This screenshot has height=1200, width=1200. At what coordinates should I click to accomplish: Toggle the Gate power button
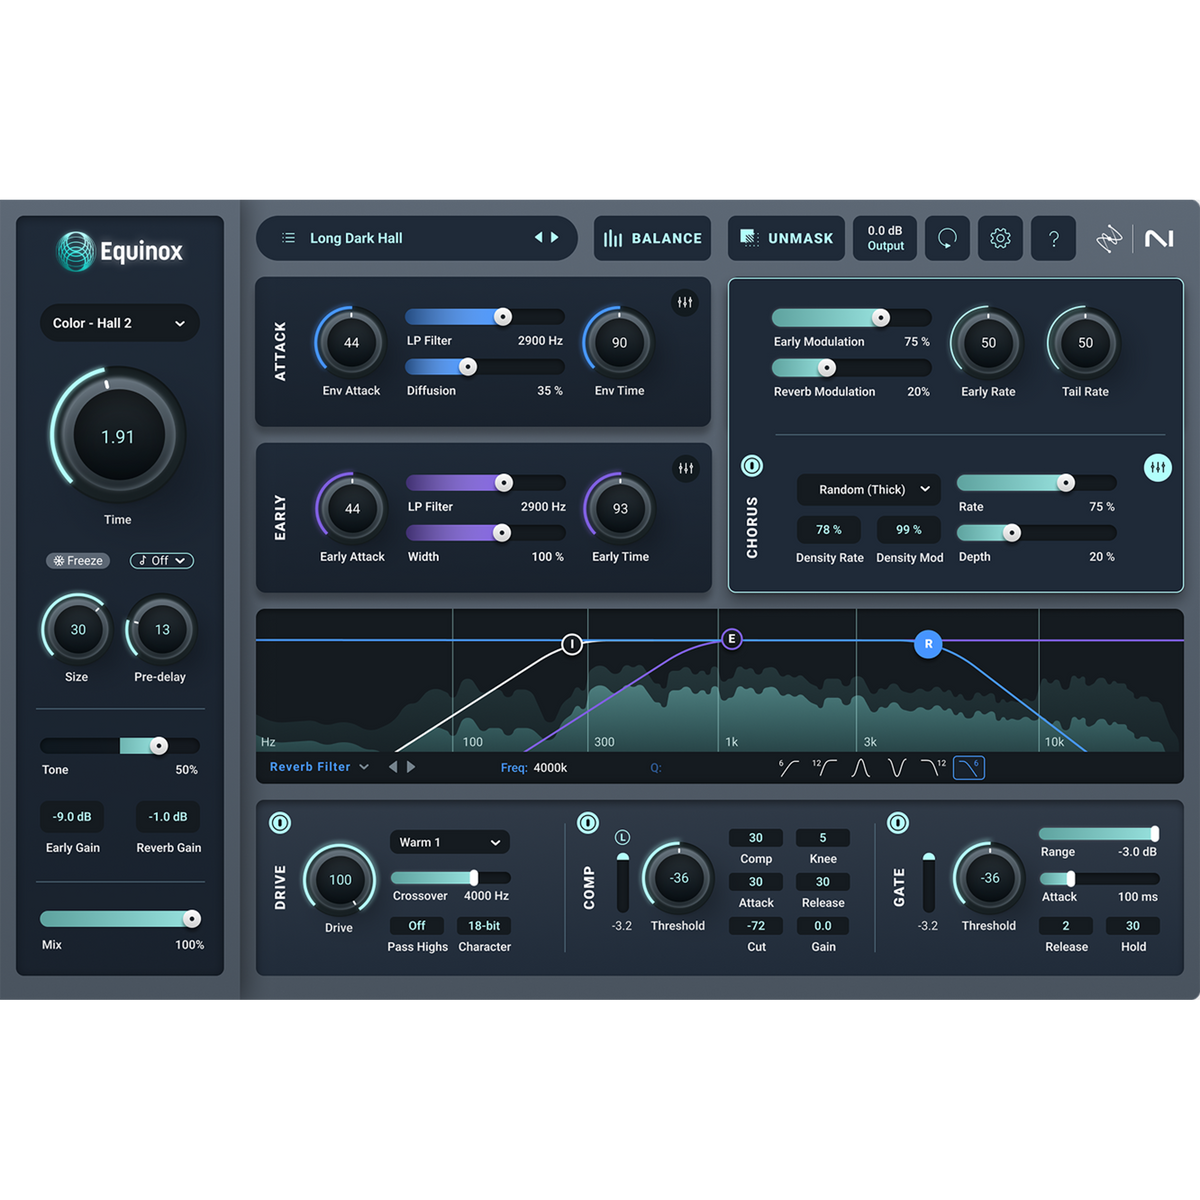coord(898,823)
